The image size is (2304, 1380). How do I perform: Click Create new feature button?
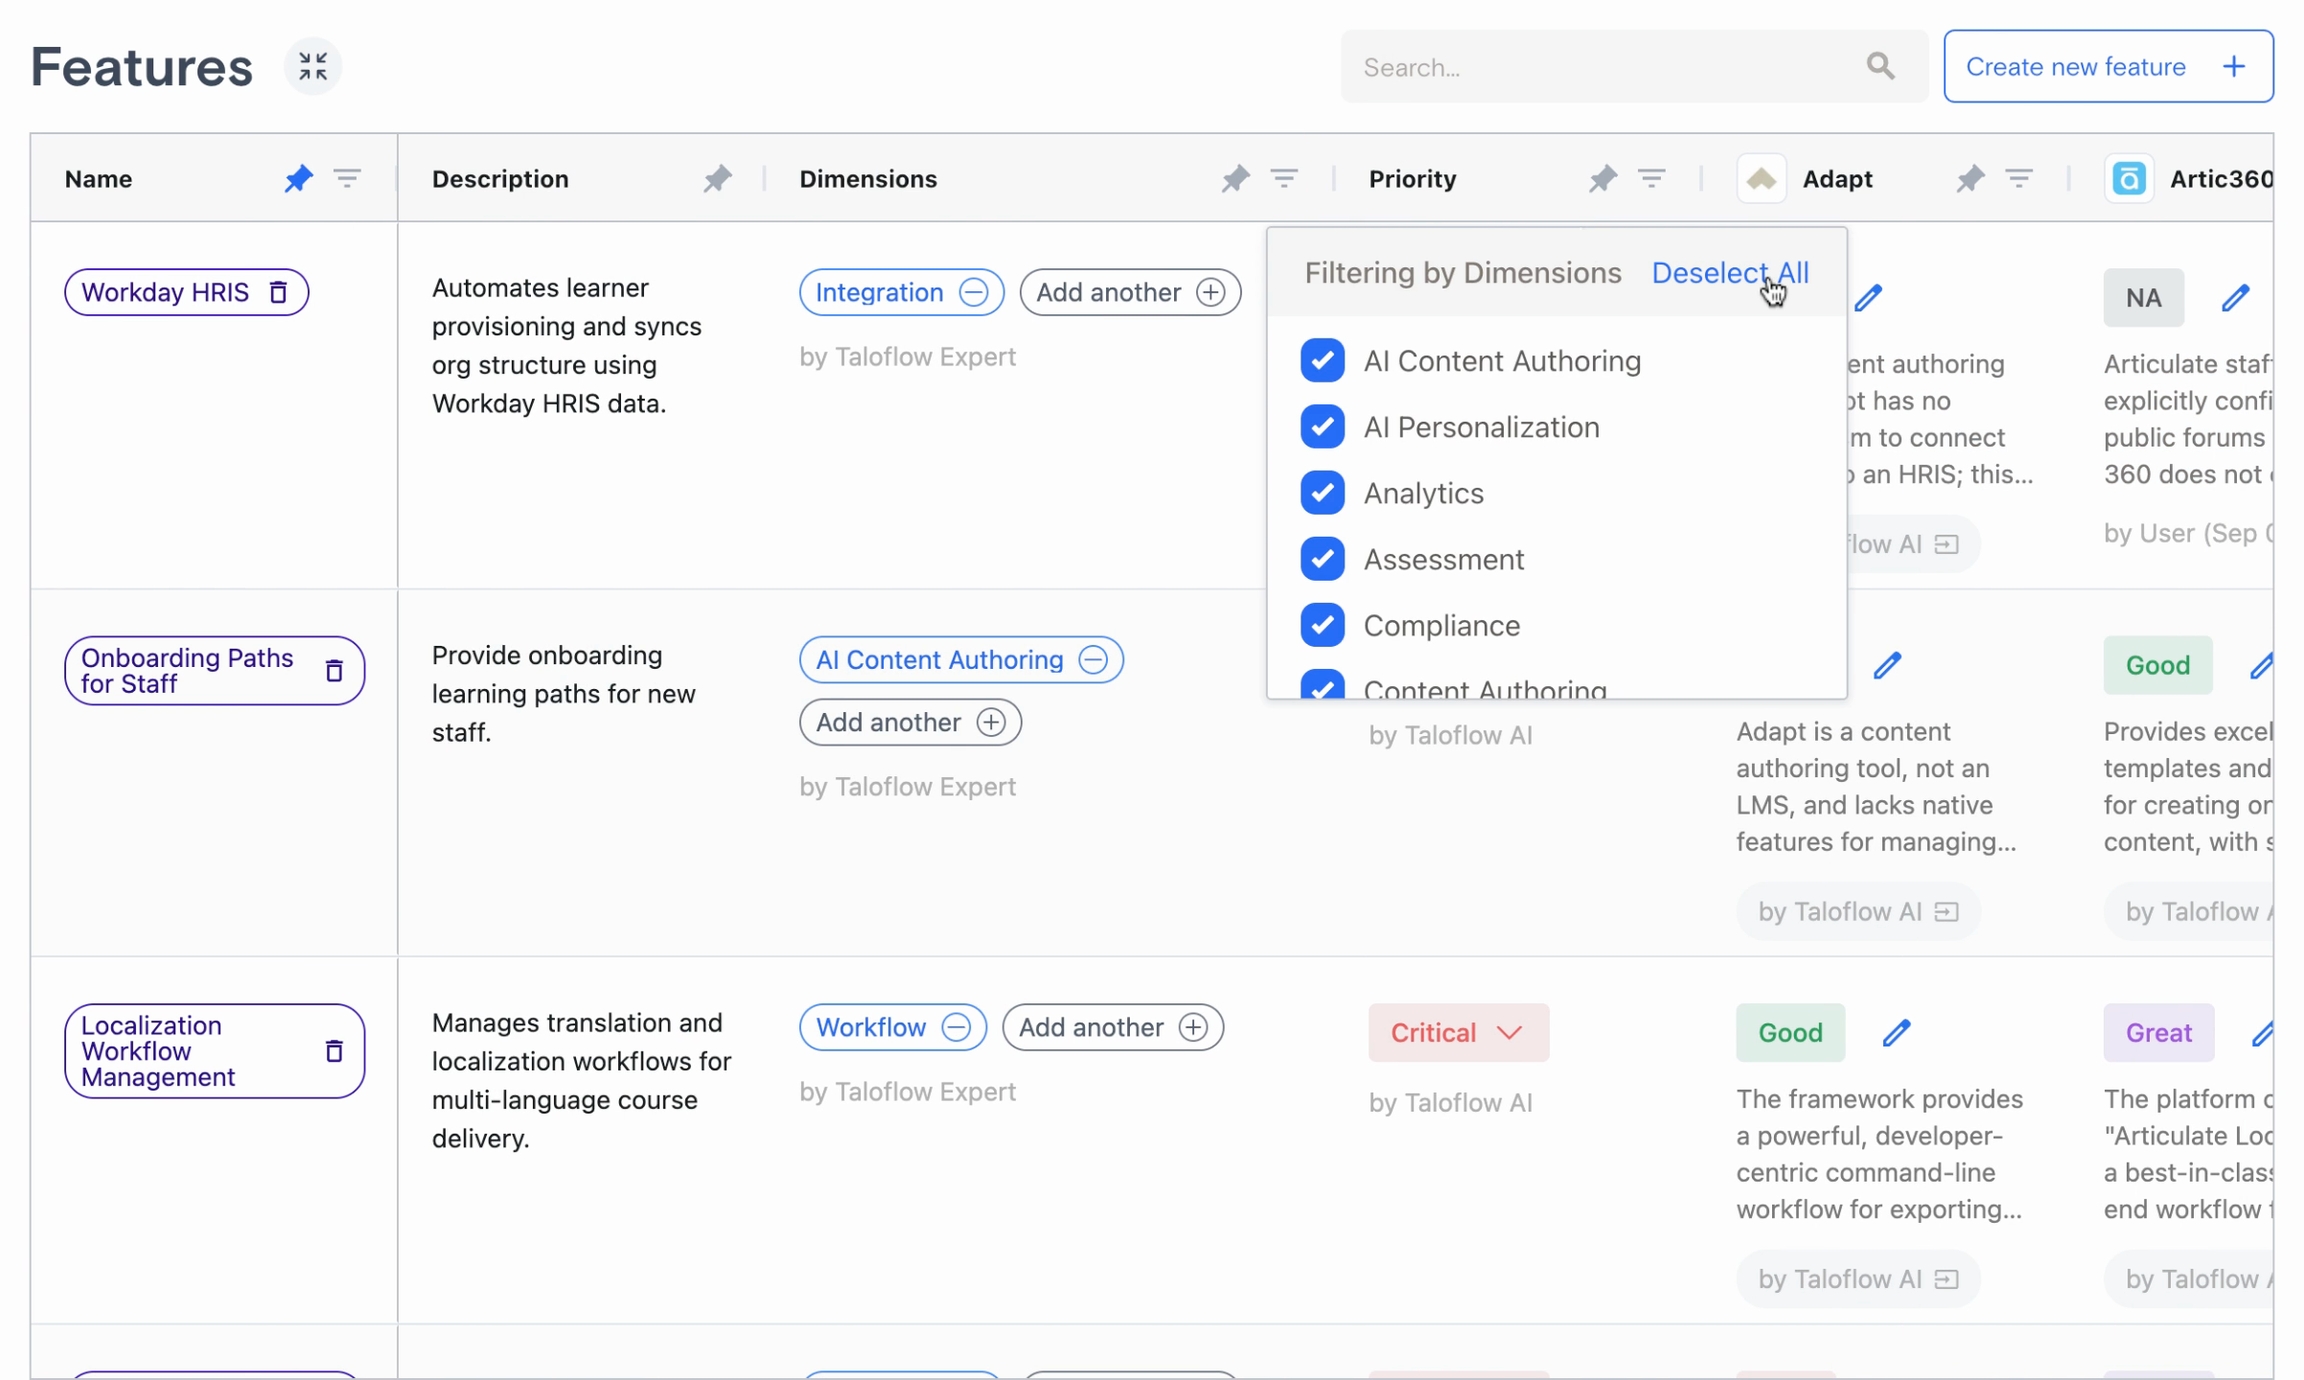click(2108, 67)
